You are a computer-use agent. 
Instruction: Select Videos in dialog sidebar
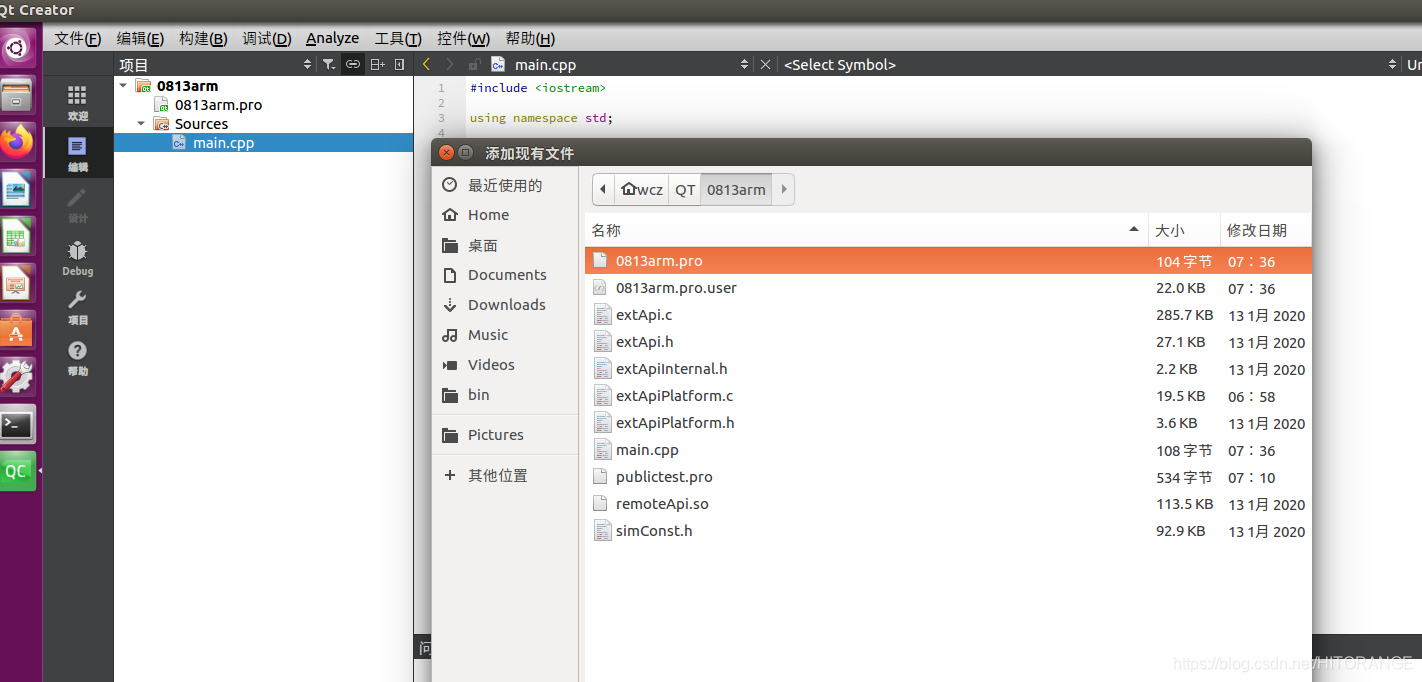pyautogui.click(x=505, y=365)
